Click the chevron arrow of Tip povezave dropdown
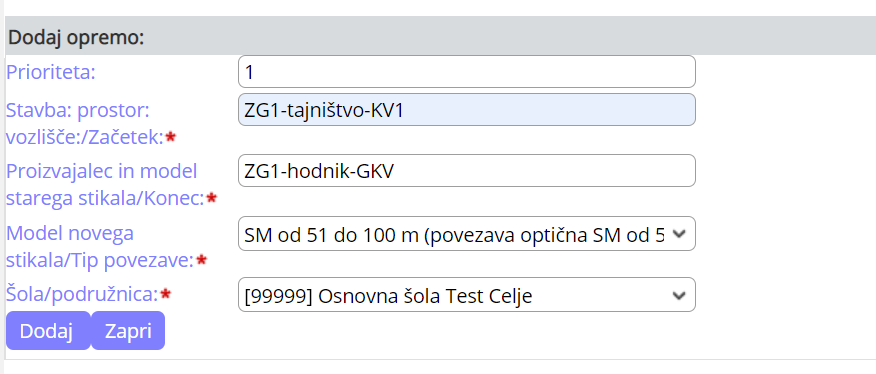Image resolution: width=876 pixels, height=374 pixels. [x=679, y=234]
